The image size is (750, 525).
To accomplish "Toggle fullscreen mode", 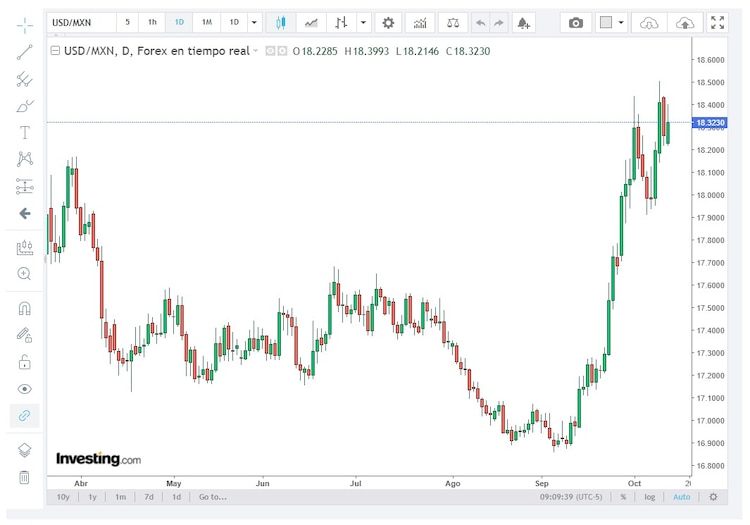I will 717,22.
